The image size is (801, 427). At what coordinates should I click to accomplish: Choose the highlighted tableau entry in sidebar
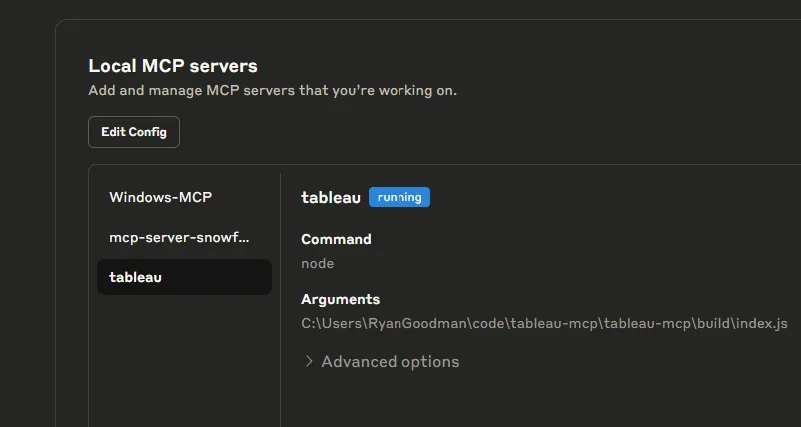(184, 277)
